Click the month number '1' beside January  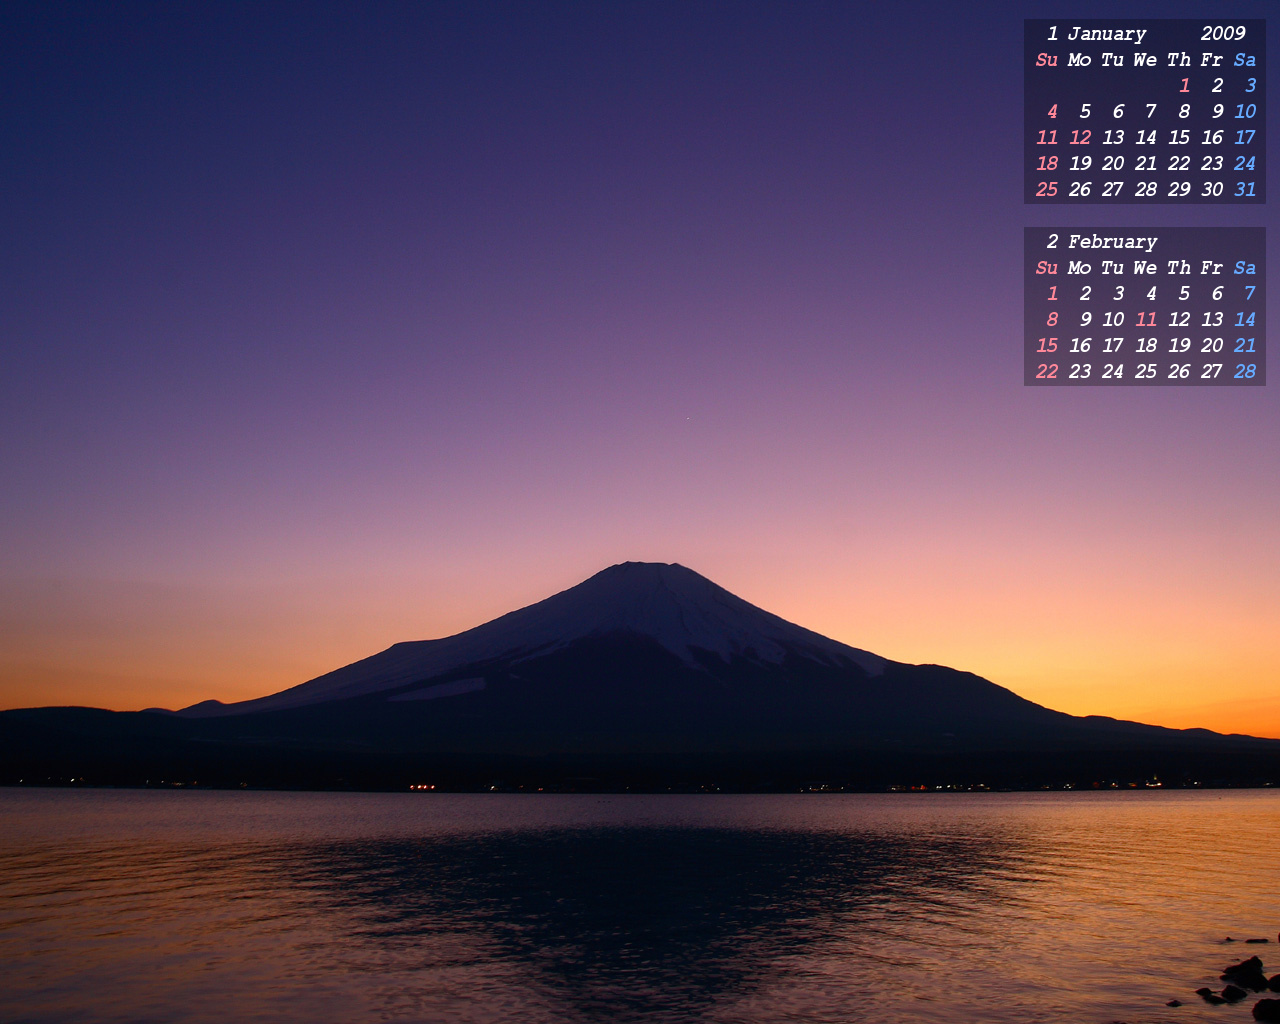coord(1052,34)
